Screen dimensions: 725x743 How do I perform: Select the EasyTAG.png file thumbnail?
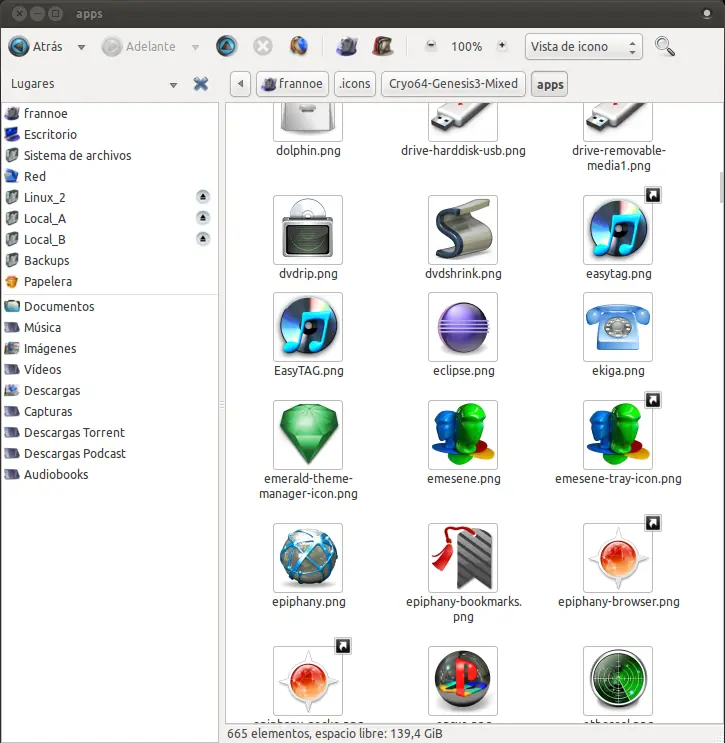(x=308, y=327)
